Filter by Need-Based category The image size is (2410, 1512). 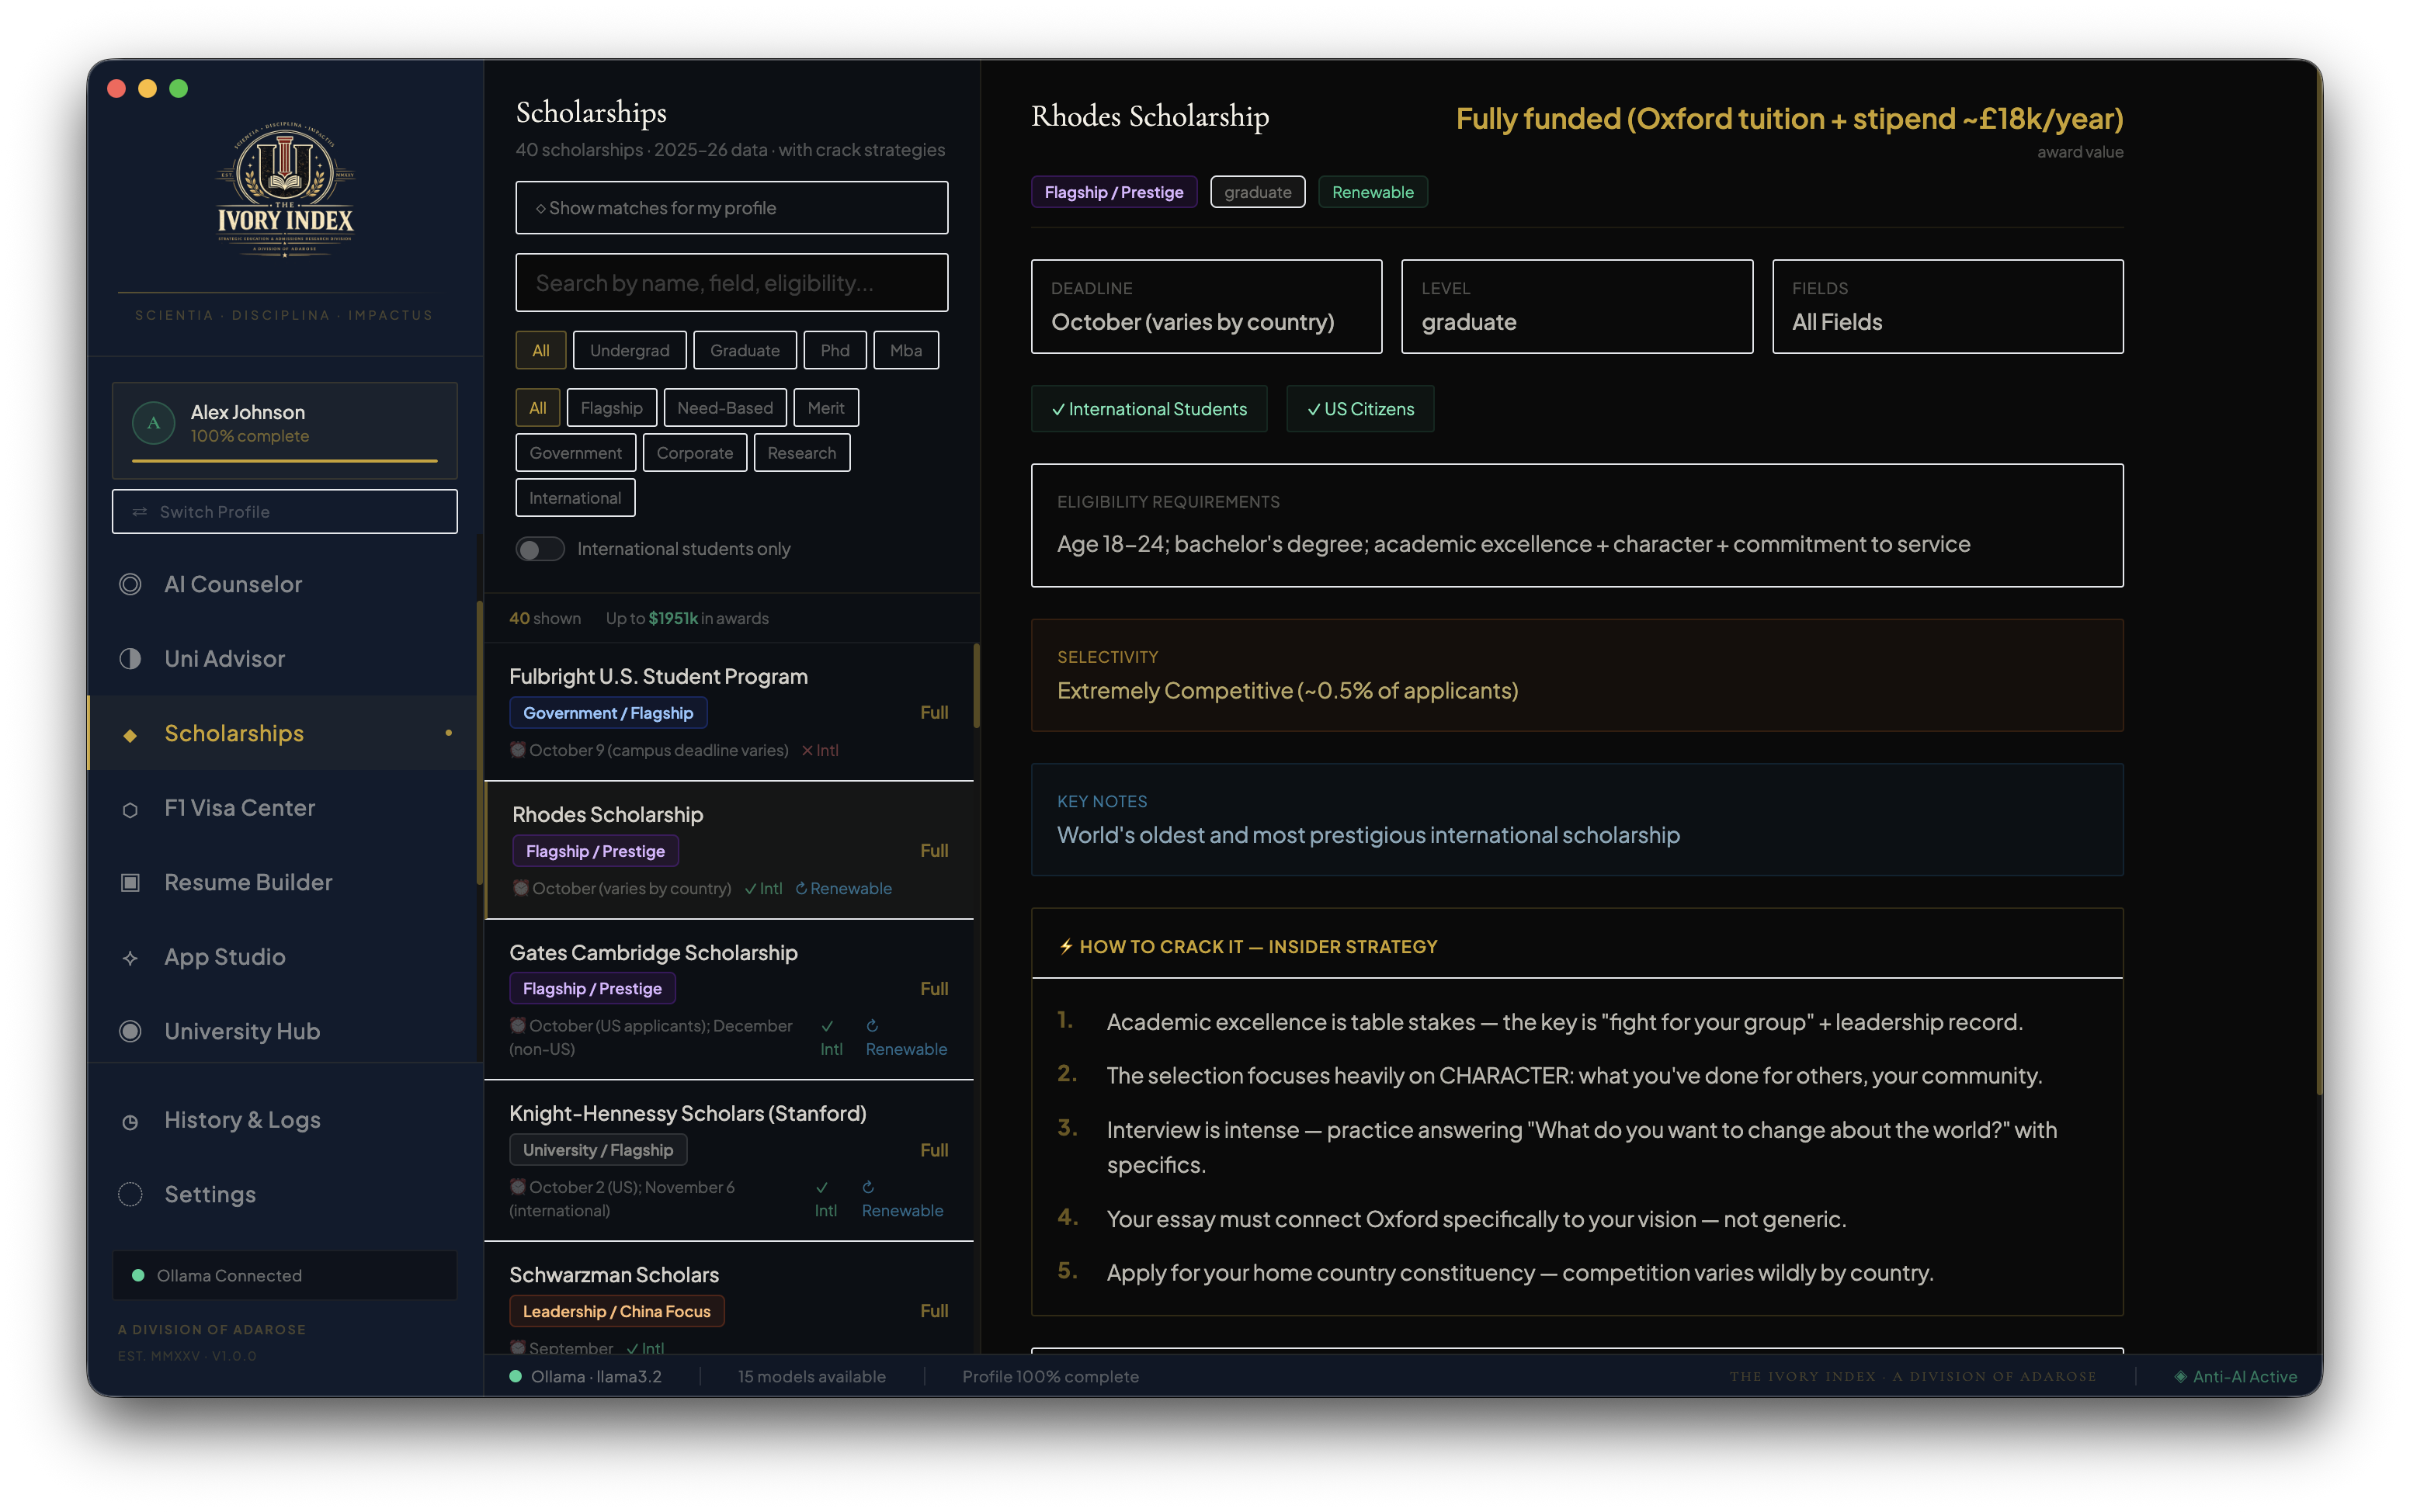click(x=725, y=408)
